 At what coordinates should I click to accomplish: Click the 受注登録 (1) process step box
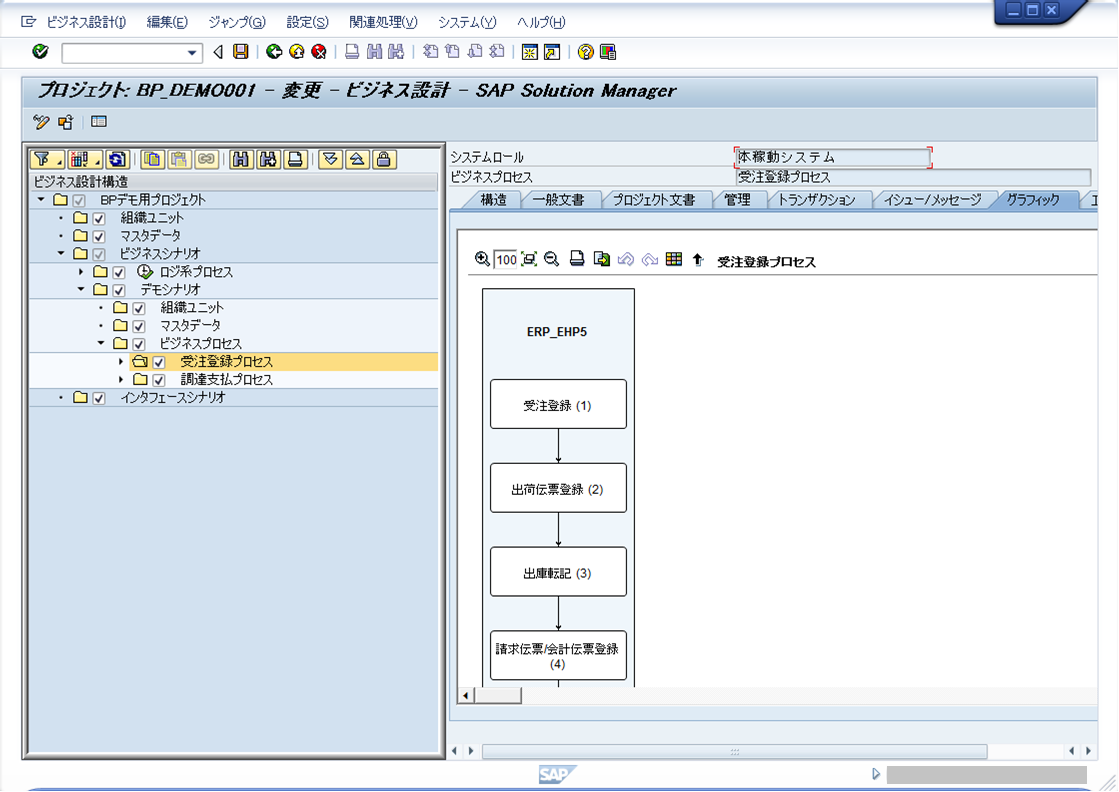pyautogui.click(x=558, y=405)
